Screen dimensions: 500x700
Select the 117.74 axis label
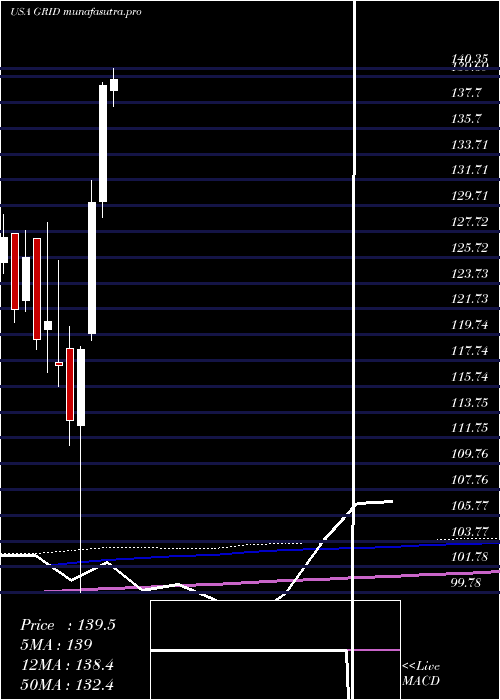470,350
